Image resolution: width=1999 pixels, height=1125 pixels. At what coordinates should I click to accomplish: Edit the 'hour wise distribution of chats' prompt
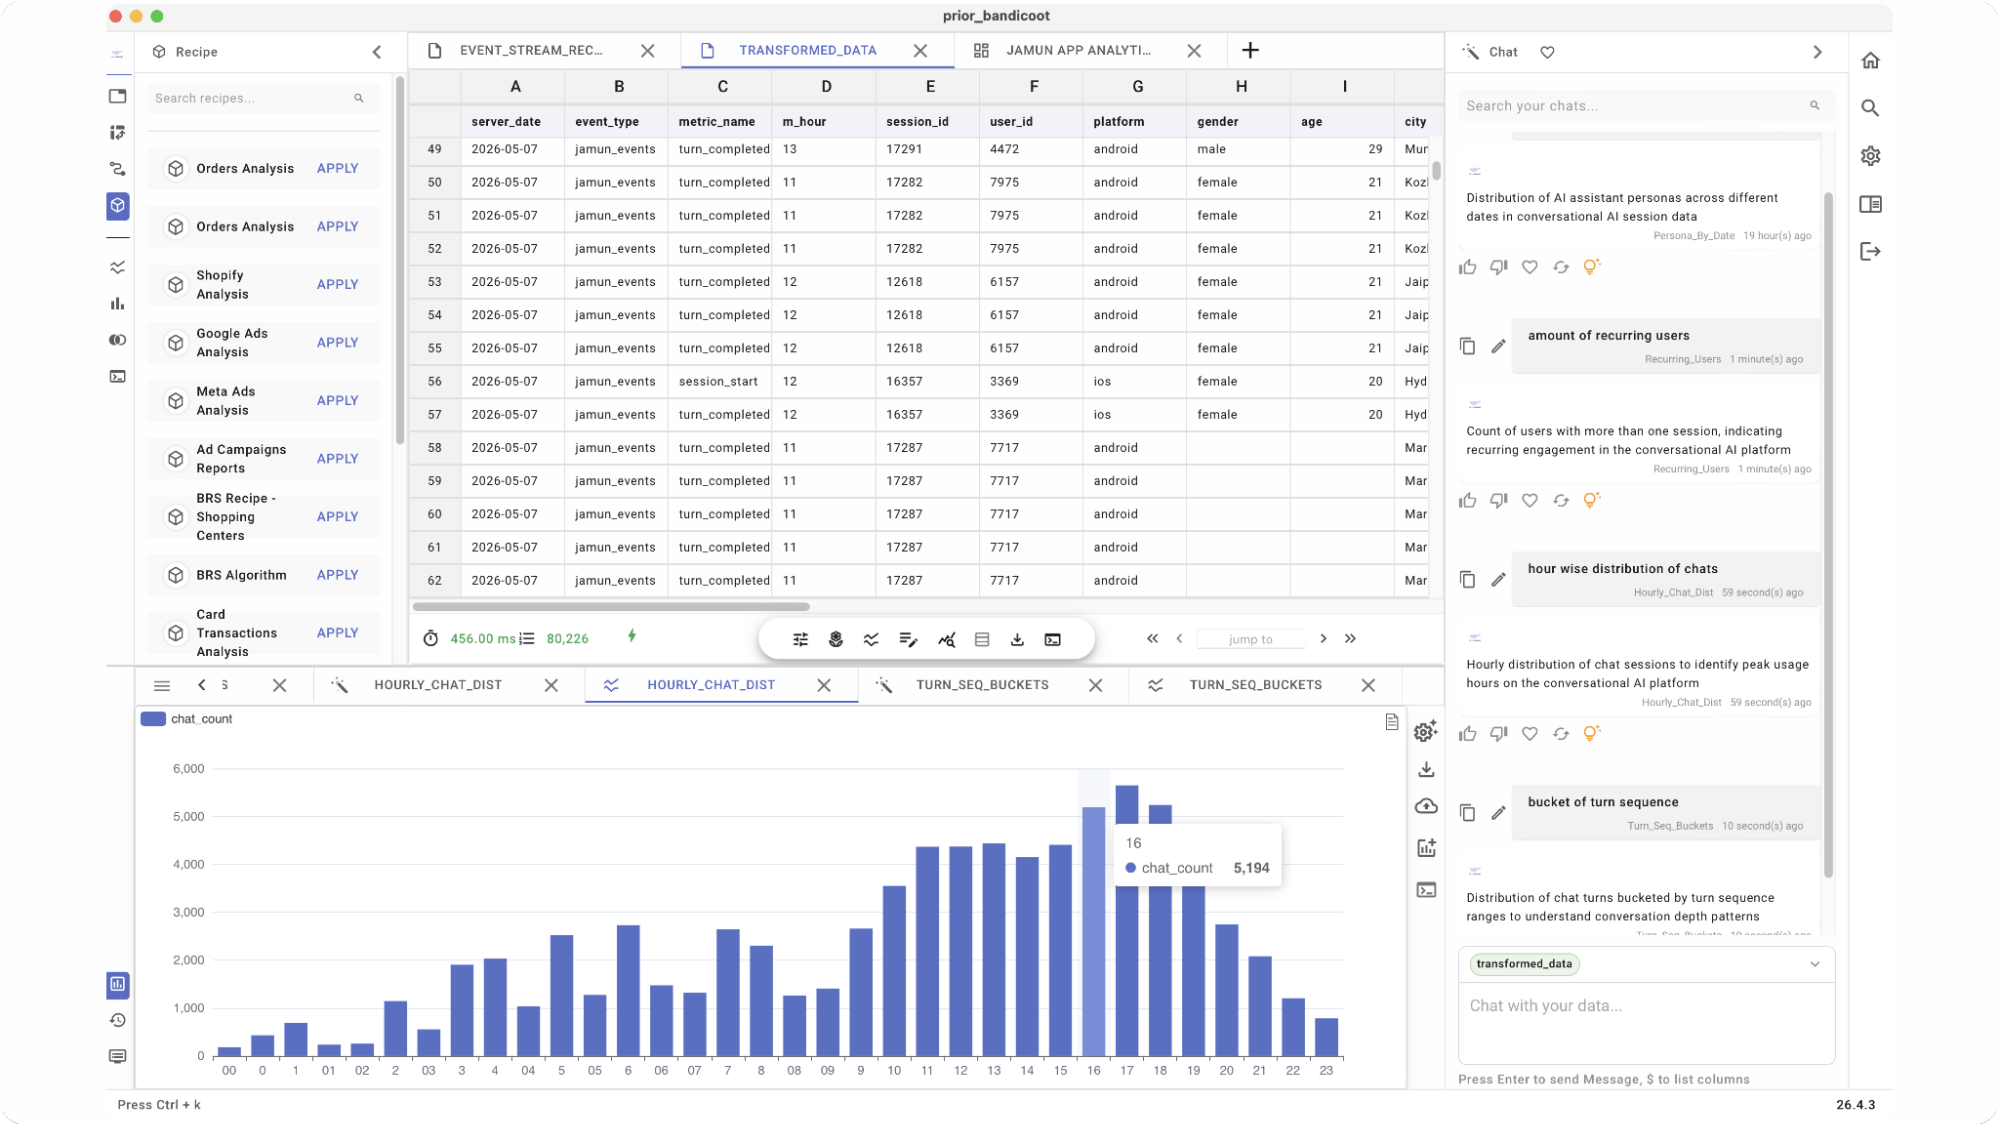pos(1498,579)
